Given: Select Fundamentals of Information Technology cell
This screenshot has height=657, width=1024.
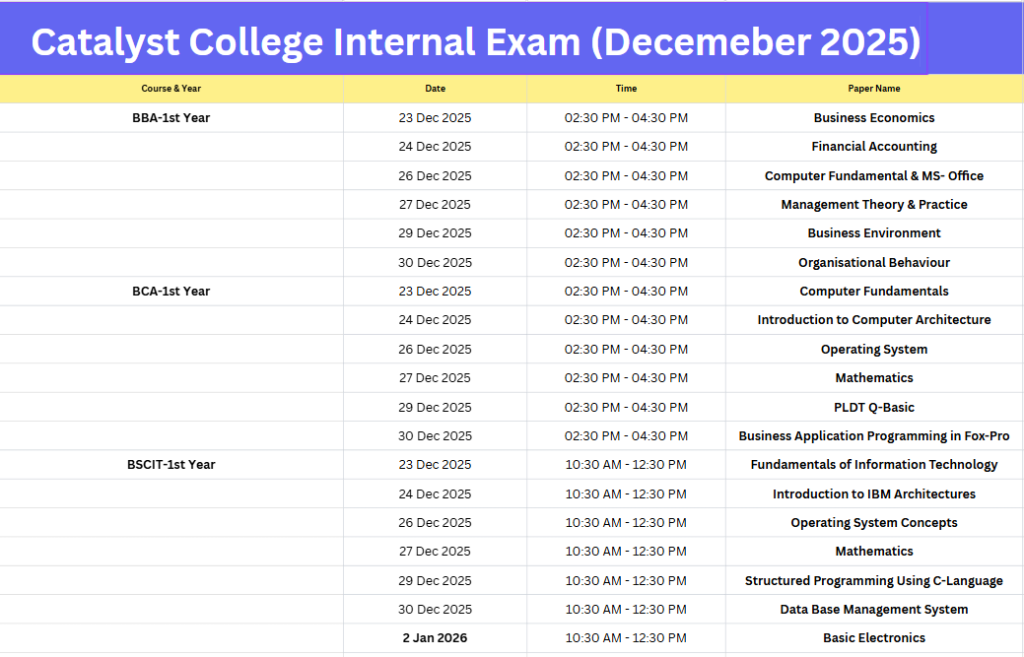Looking at the screenshot, I should pos(874,464).
